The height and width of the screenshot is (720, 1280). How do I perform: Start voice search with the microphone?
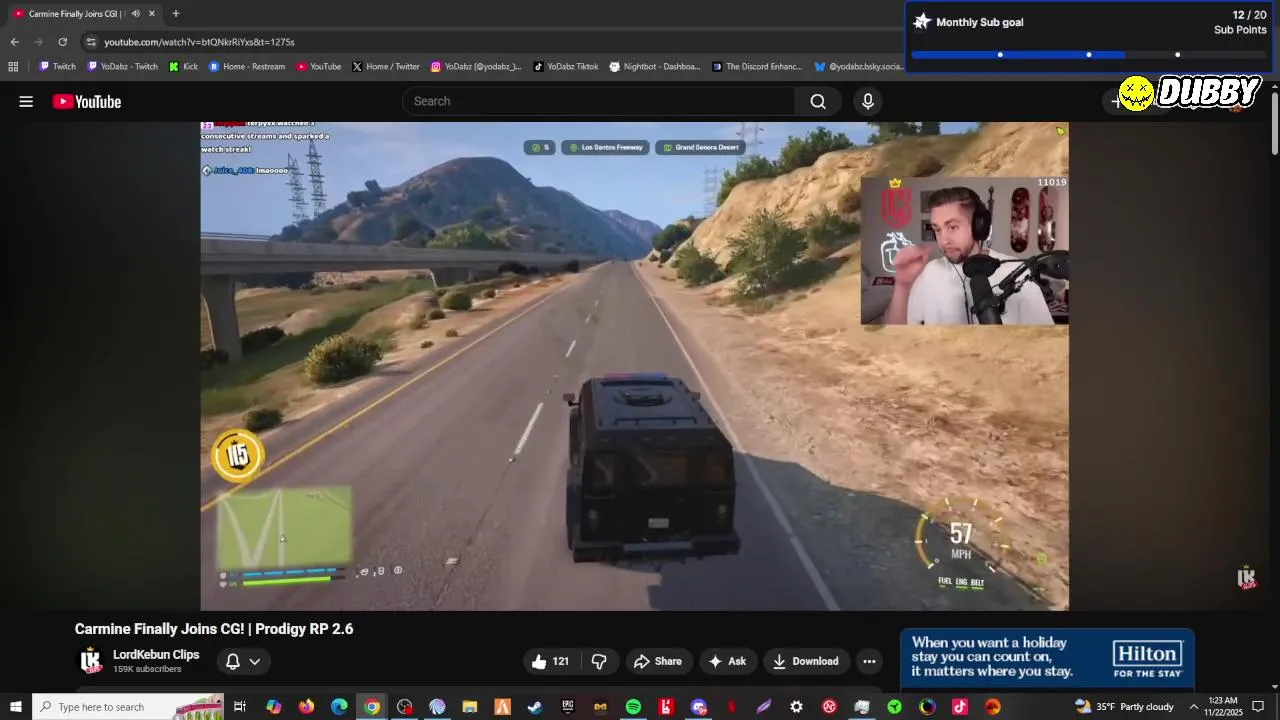click(868, 101)
